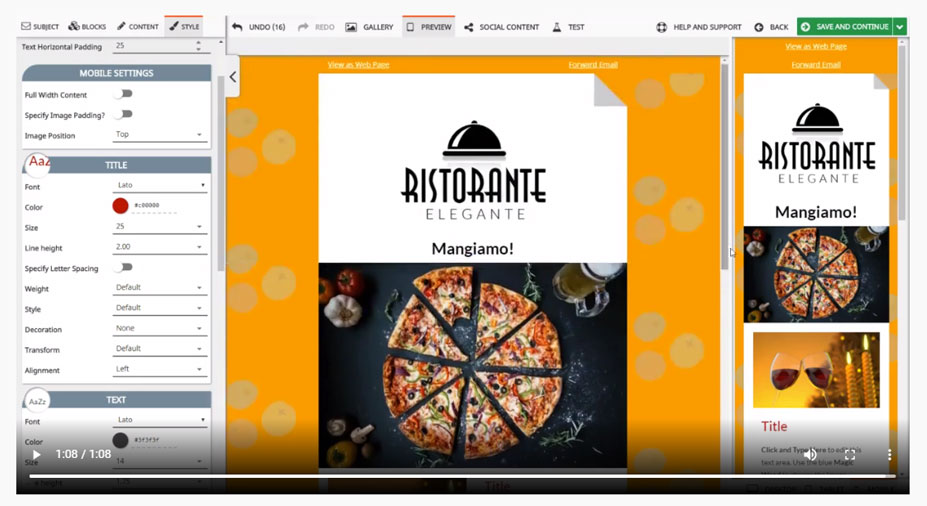Toggle Full Width Content switch

point(124,94)
